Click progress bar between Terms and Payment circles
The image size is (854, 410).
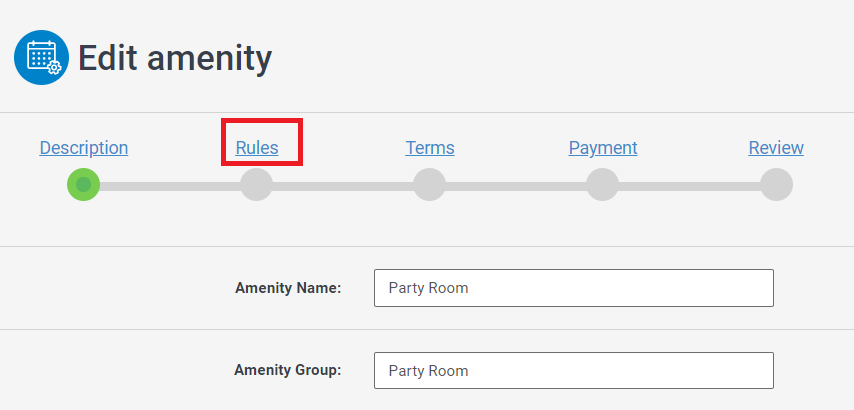(516, 186)
